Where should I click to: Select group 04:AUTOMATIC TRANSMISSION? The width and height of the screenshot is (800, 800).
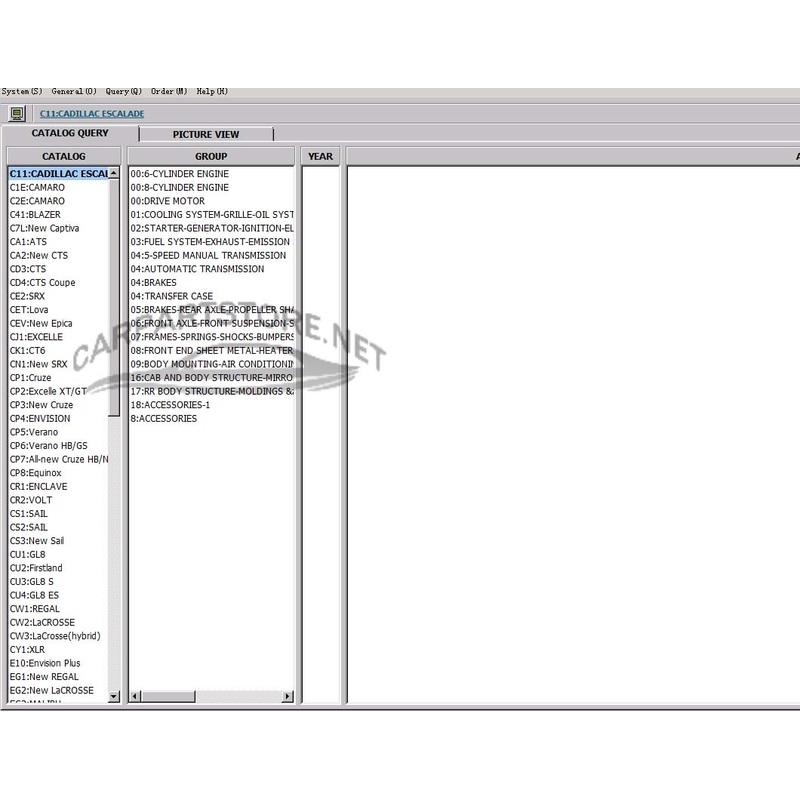tap(197, 269)
